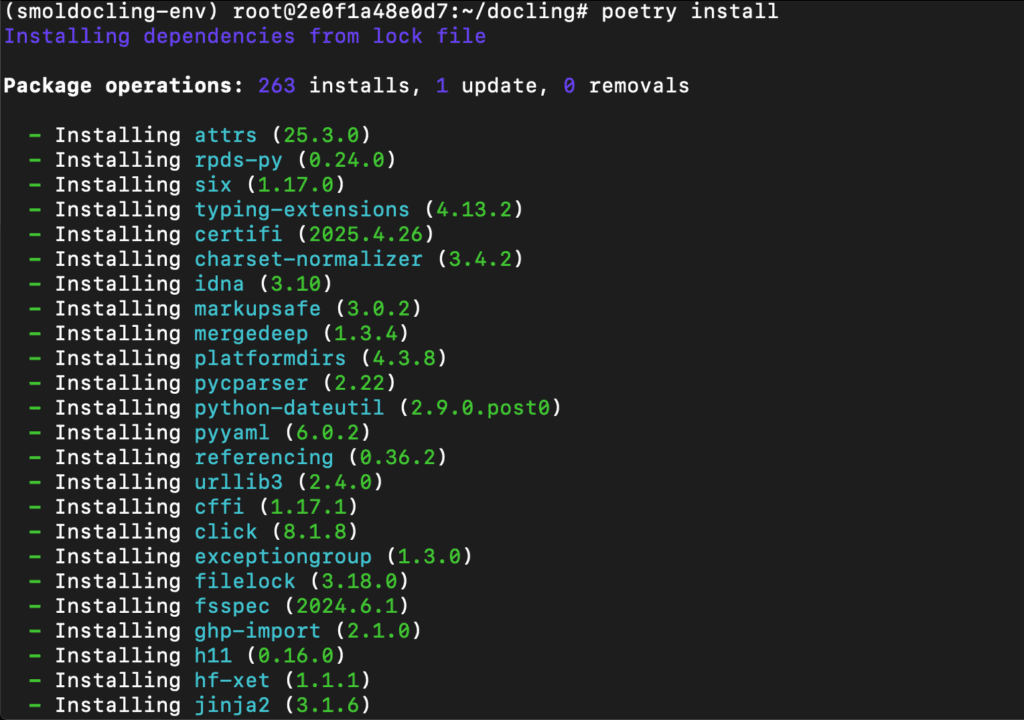Screen dimensions: 1024x720
Task: Click package name 'charset-normalizer'
Action: (x=308, y=259)
